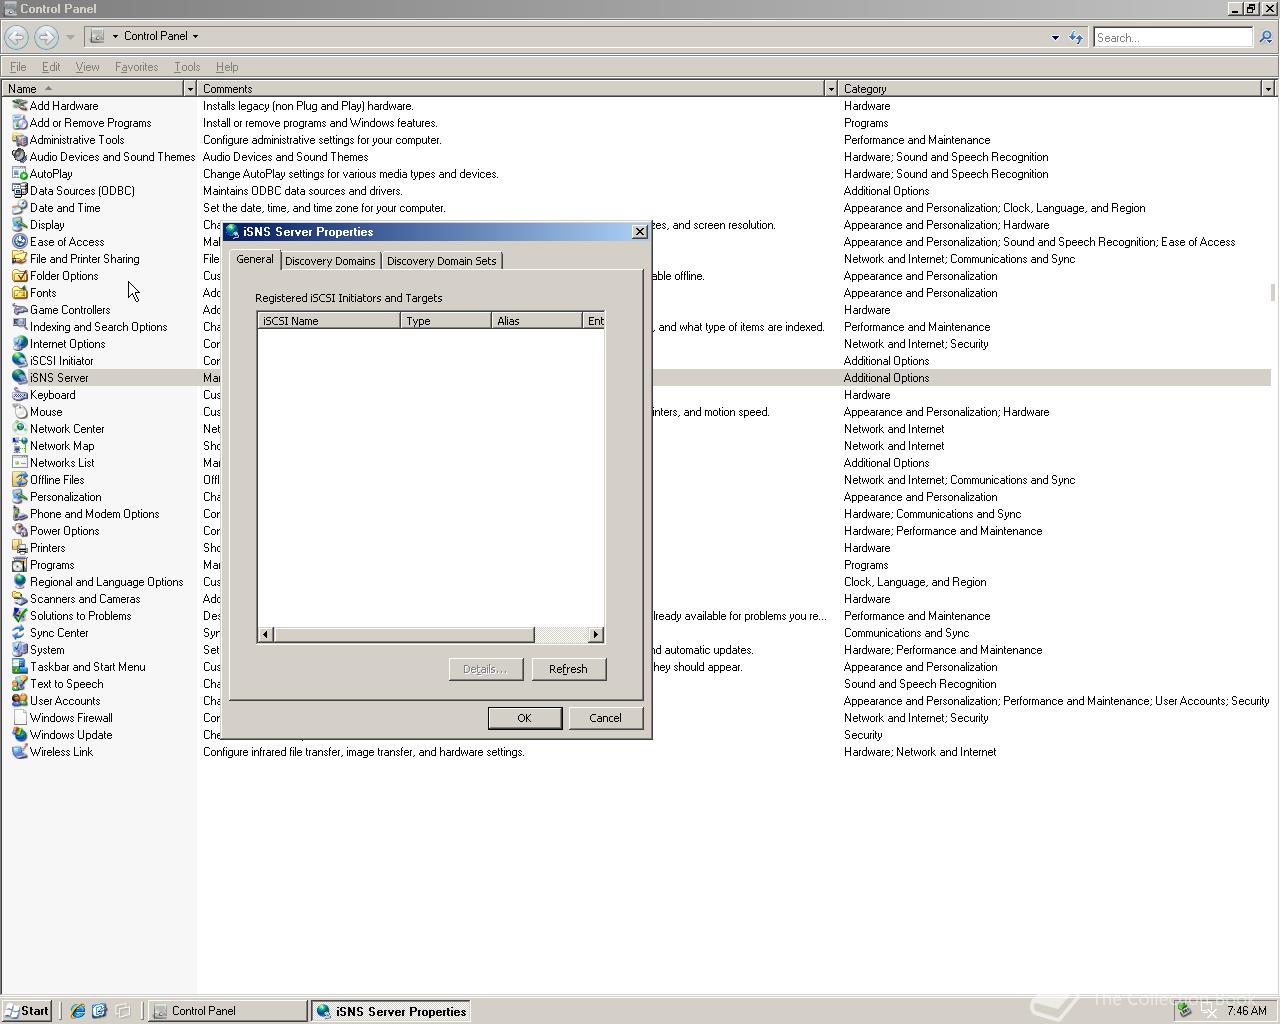Image resolution: width=1280 pixels, height=1024 pixels.
Task: Click the Type column header
Action: coord(445,321)
